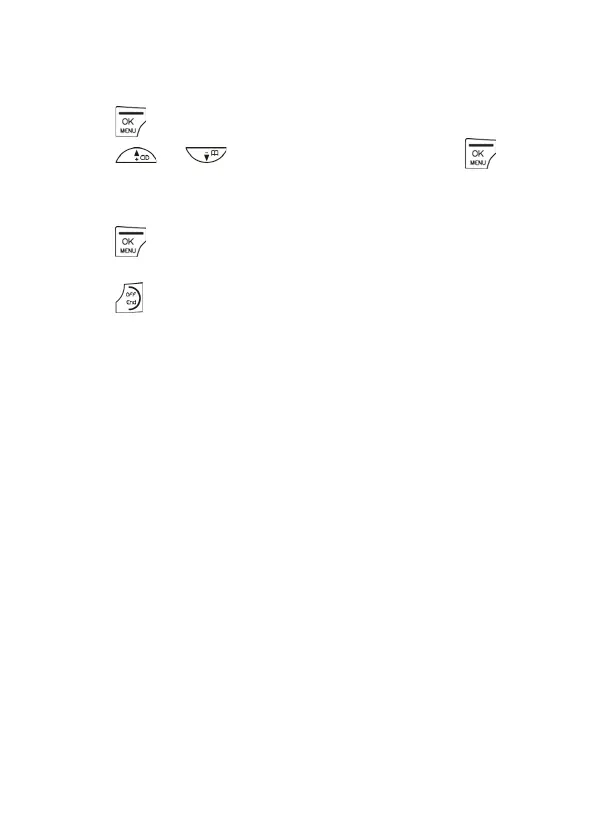Click the plus sign on the up key
This screenshot has width=595, height=840.
(x=137, y=160)
